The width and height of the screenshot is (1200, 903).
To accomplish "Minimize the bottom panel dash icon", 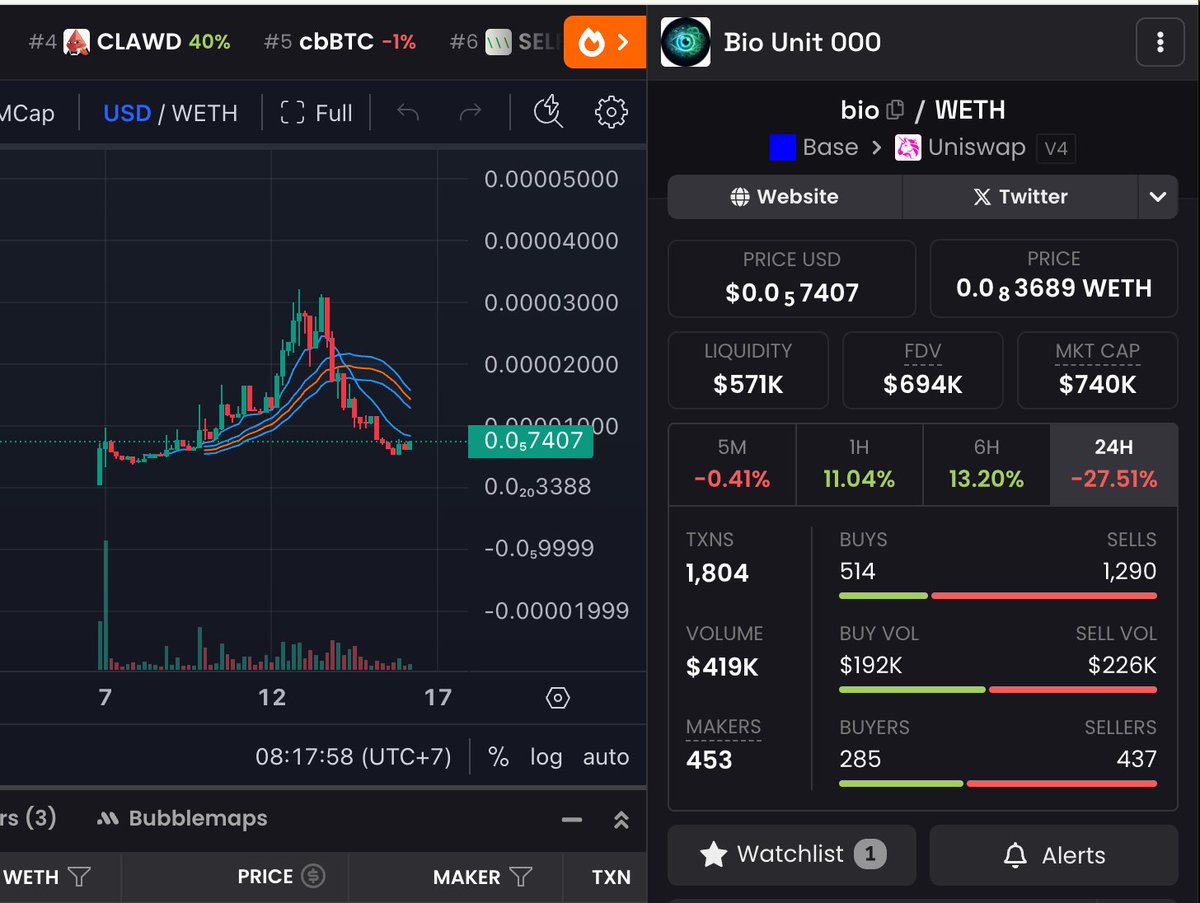I will coord(572,820).
